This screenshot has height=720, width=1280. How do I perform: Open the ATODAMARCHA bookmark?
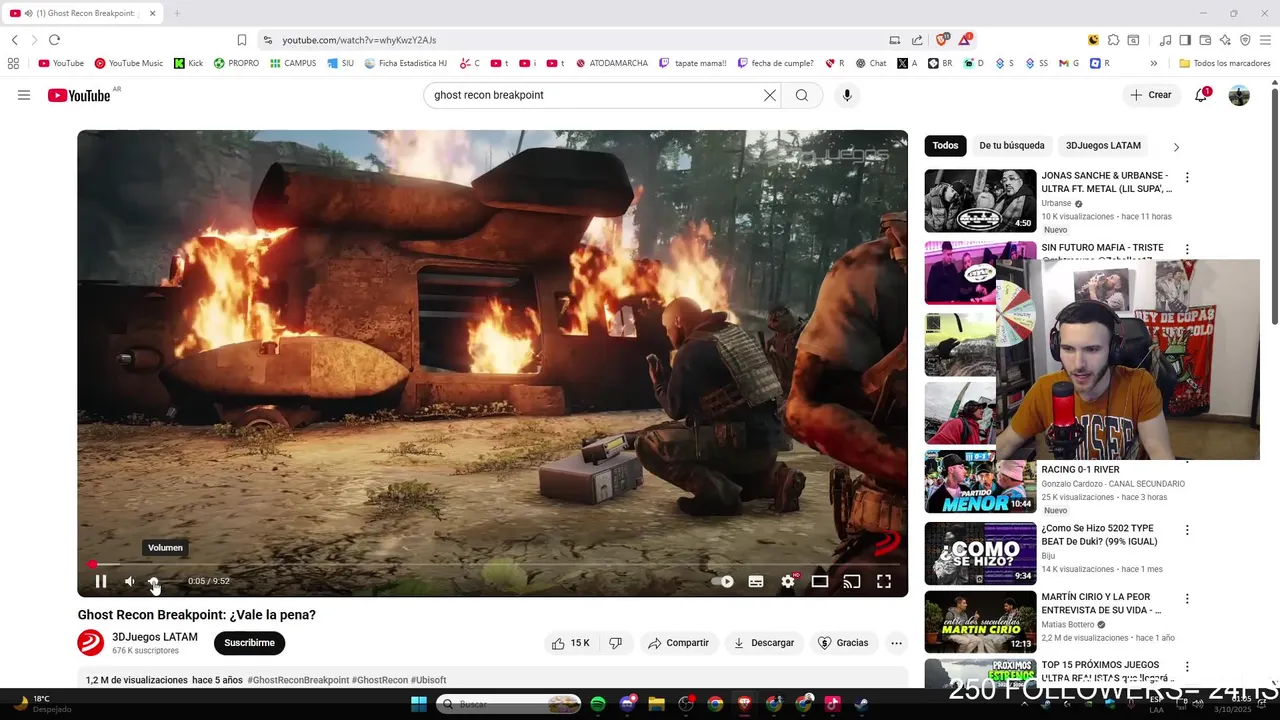pos(611,63)
